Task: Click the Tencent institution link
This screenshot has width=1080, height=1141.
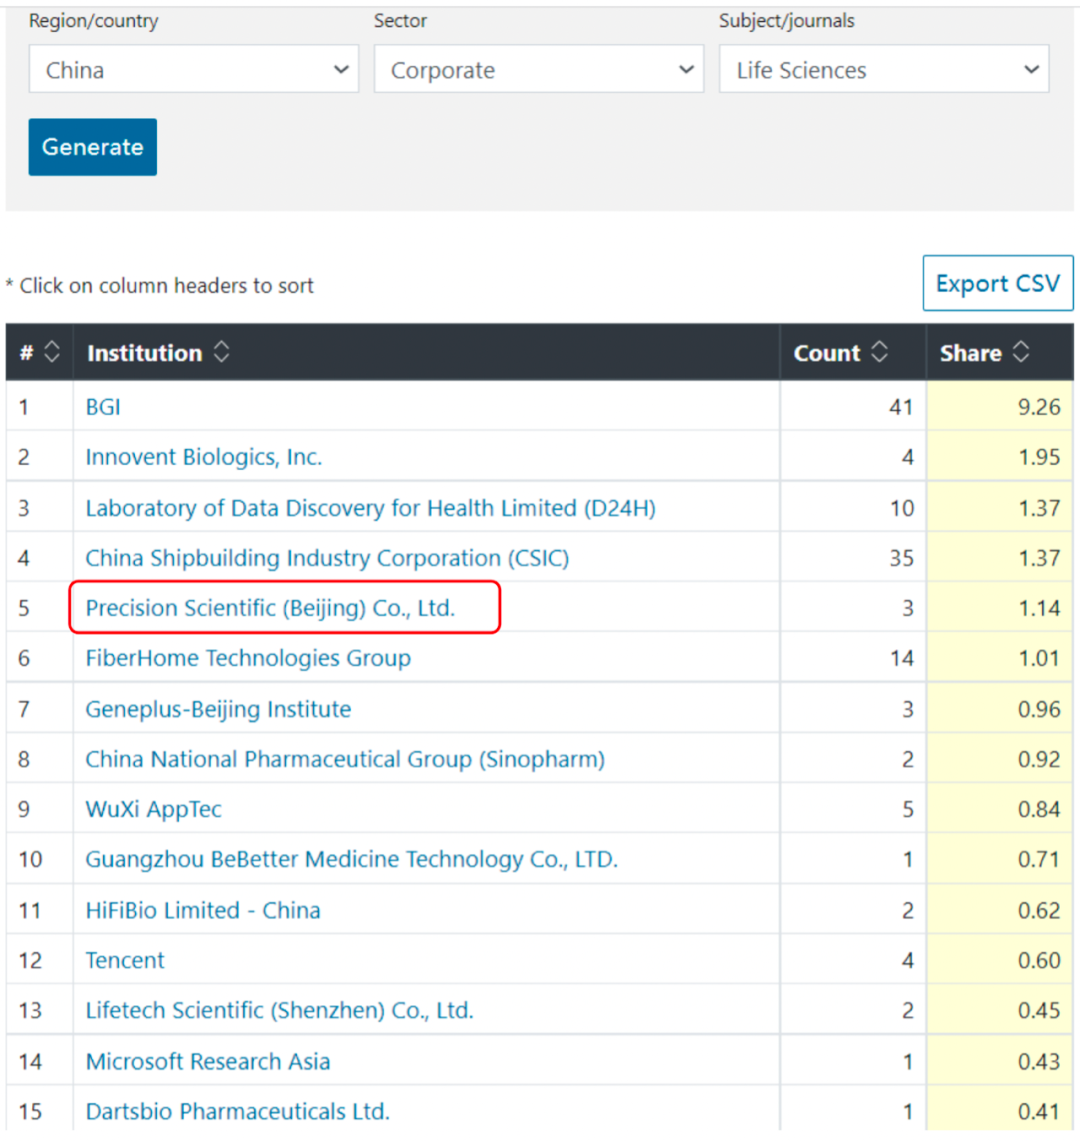Action: tap(125, 960)
